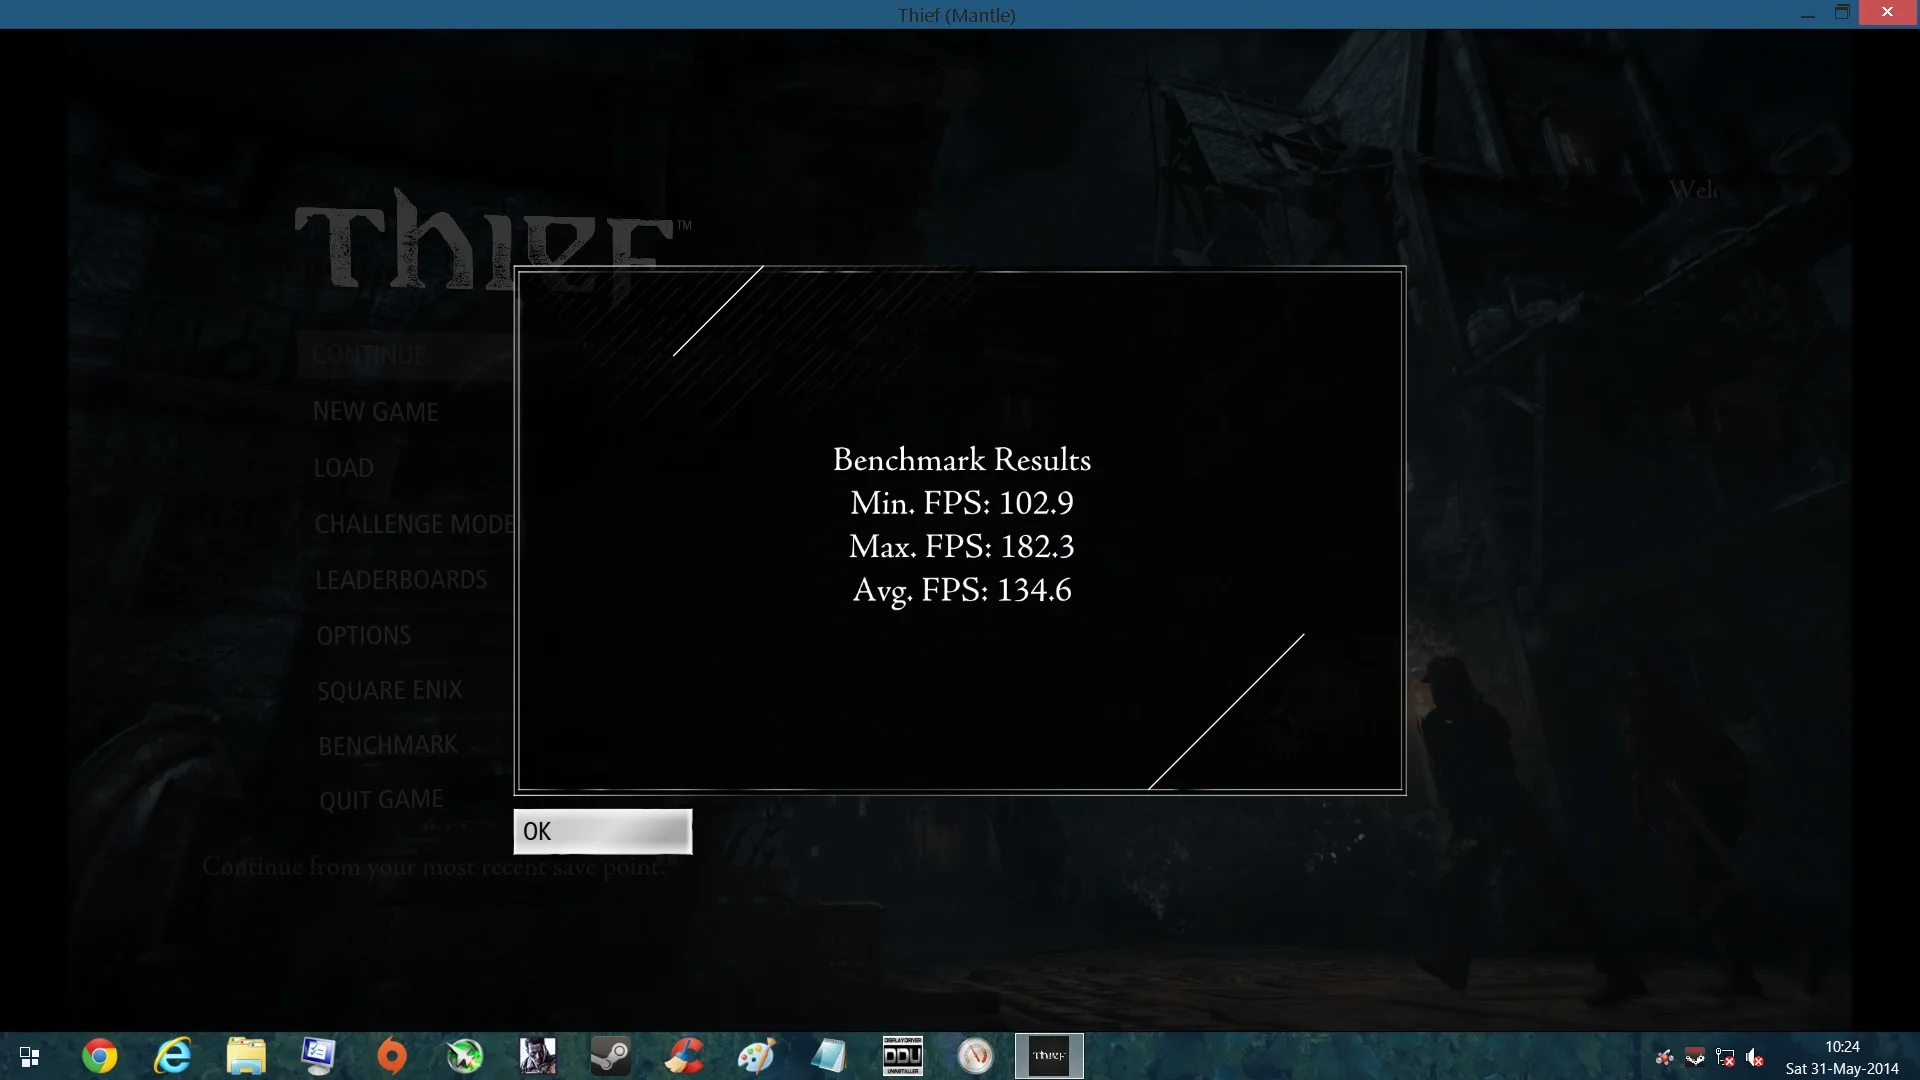The width and height of the screenshot is (1920, 1080).
Task: Click the Thief (Mantle) window title
Action: (956, 15)
